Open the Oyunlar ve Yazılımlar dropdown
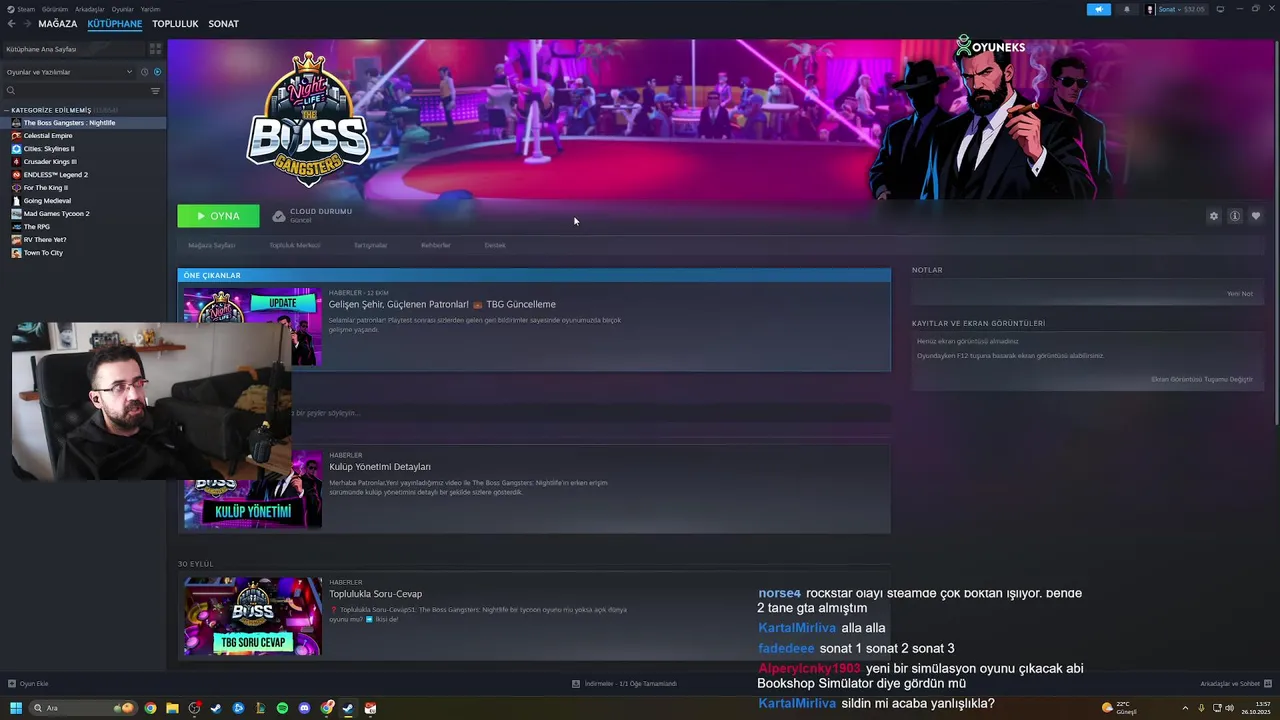The image size is (1280, 720). pos(69,72)
